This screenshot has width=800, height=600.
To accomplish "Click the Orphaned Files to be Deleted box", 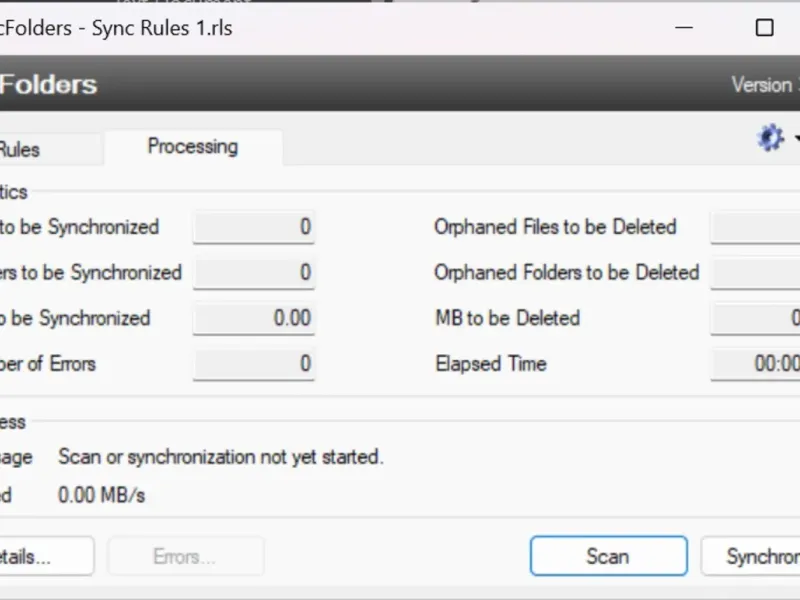I will tap(756, 227).
